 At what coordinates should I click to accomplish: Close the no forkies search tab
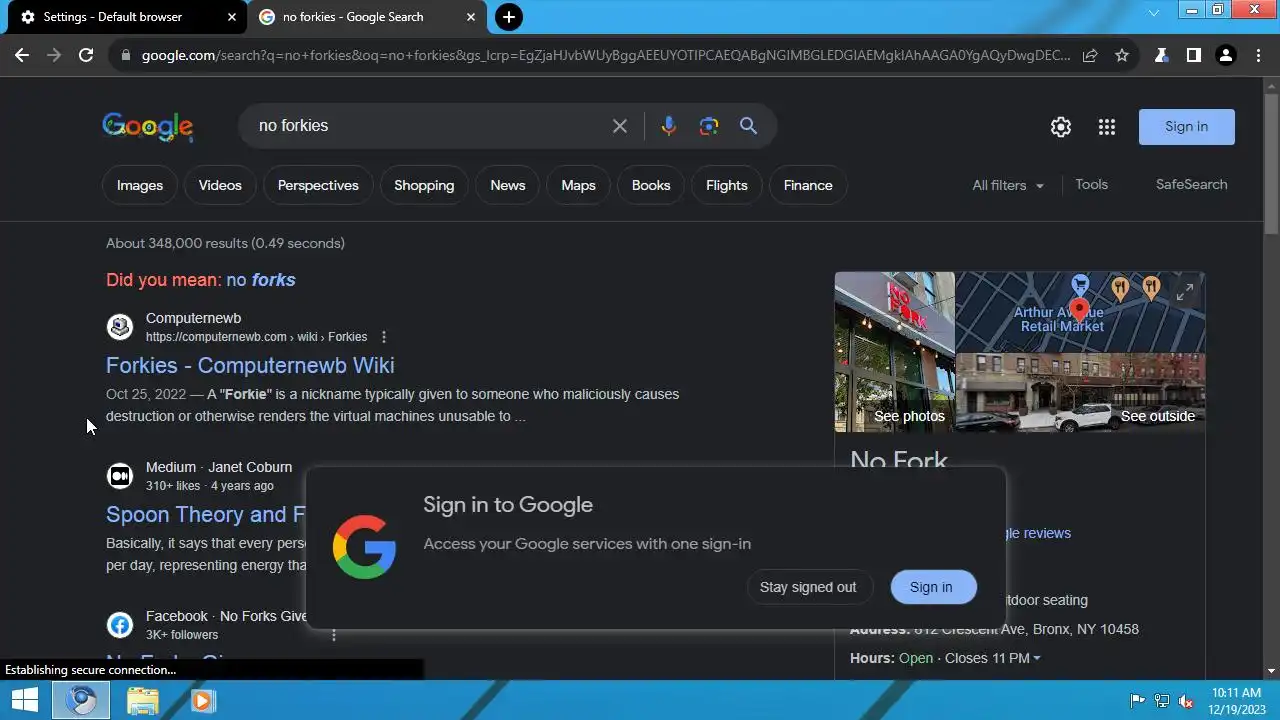click(471, 17)
